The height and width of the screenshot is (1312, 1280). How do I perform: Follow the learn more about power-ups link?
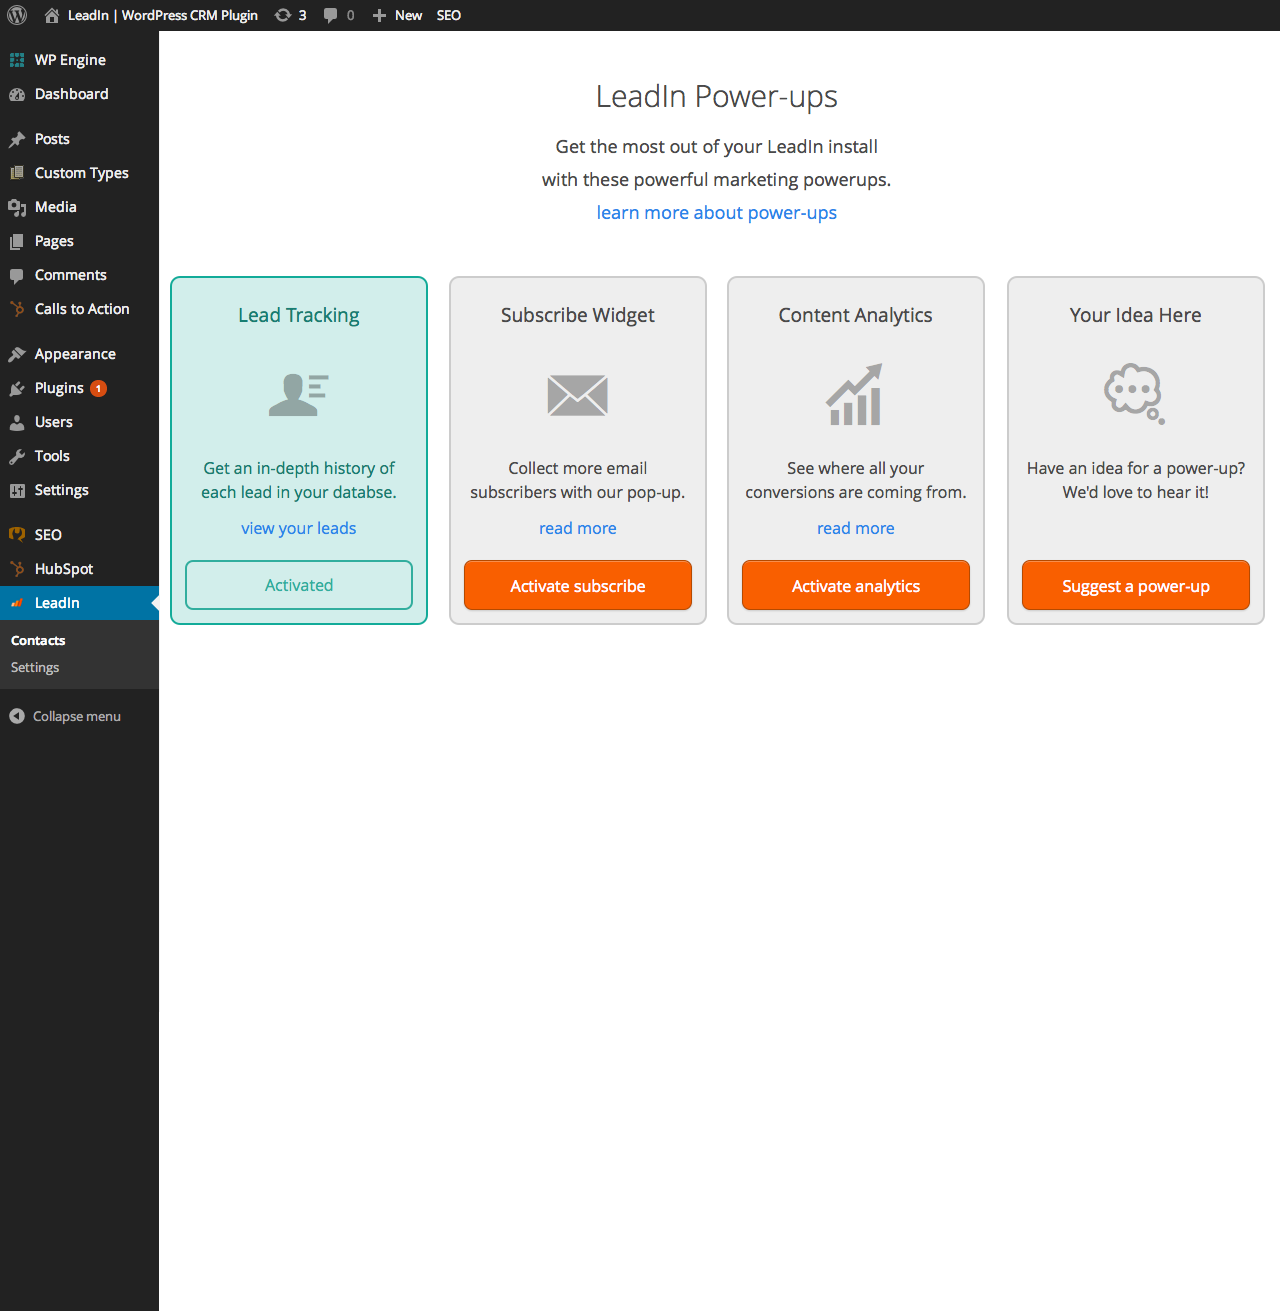coord(716,213)
